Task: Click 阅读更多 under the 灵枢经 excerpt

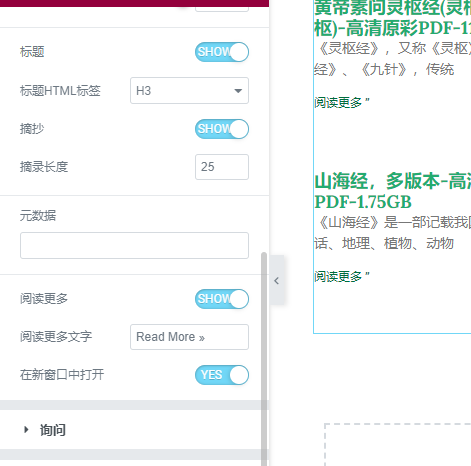Action: (342, 103)
